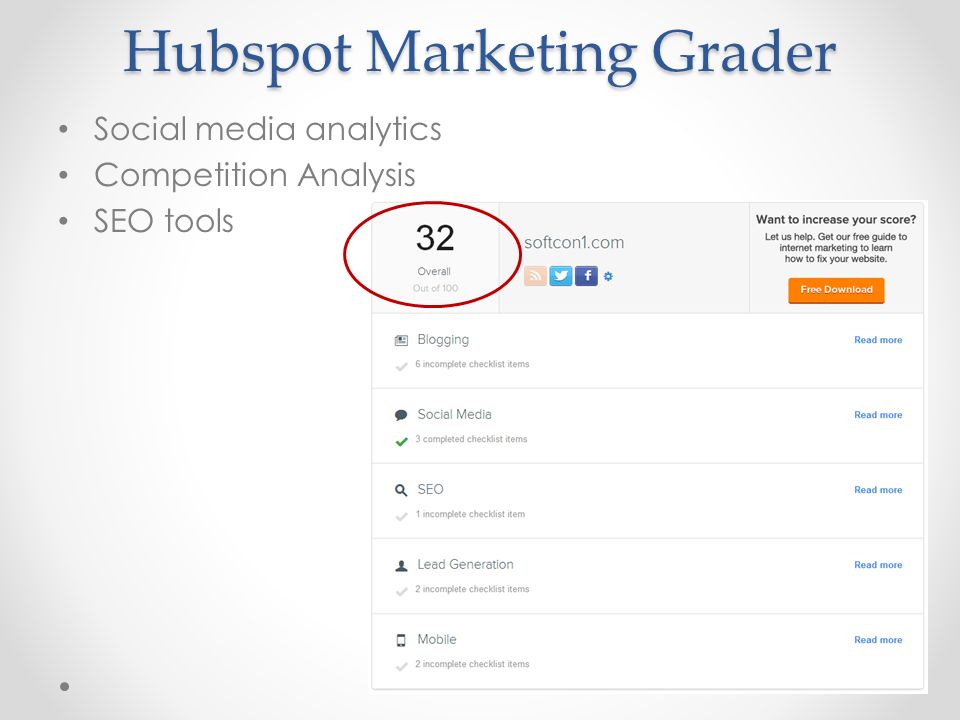
Task: Open Read more link for Social Media
Action: coord(878,415)
